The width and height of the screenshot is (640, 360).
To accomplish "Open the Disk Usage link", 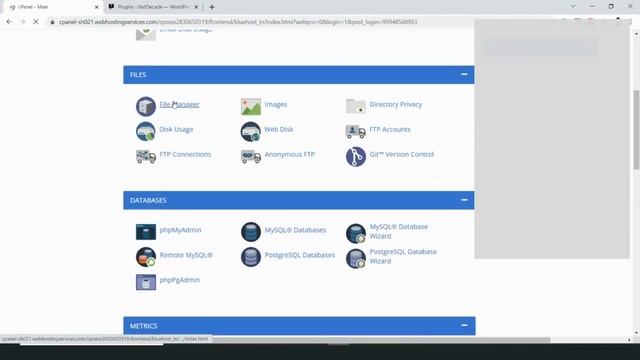I will click(176, 129).
